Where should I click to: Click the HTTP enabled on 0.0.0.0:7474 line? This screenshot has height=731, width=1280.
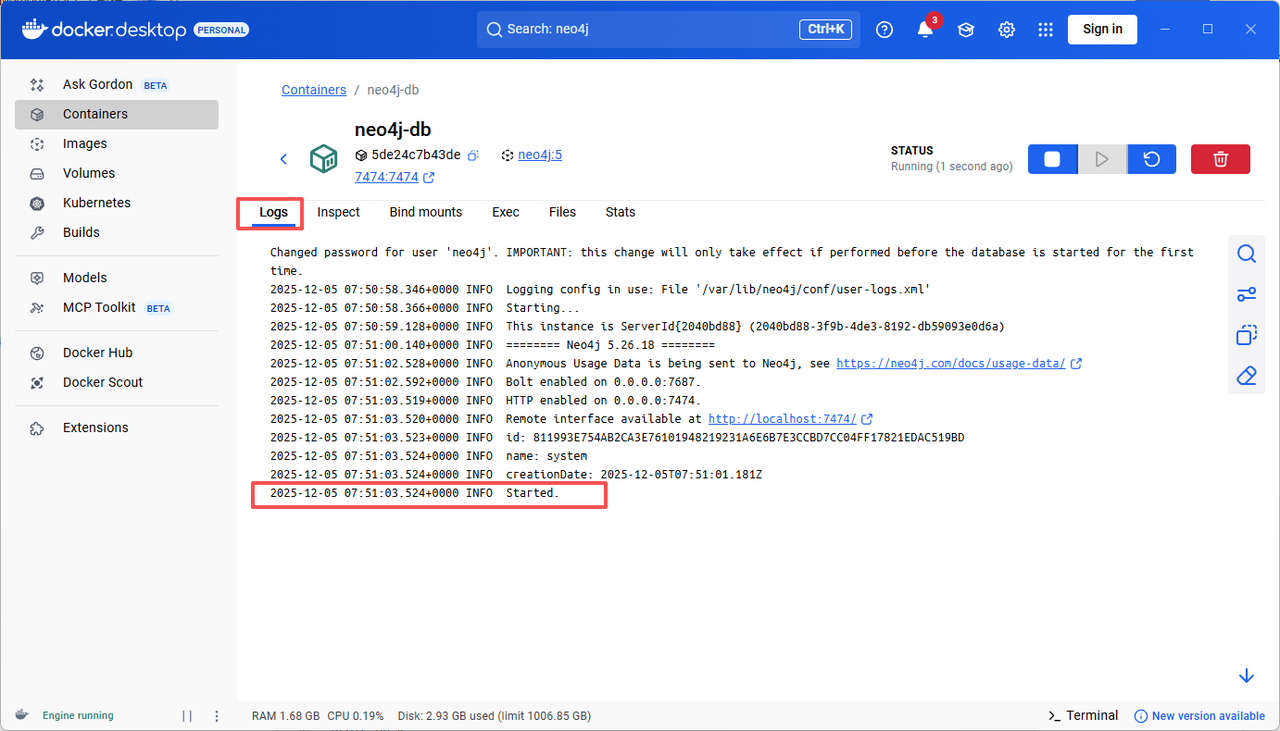pos(486,401)
